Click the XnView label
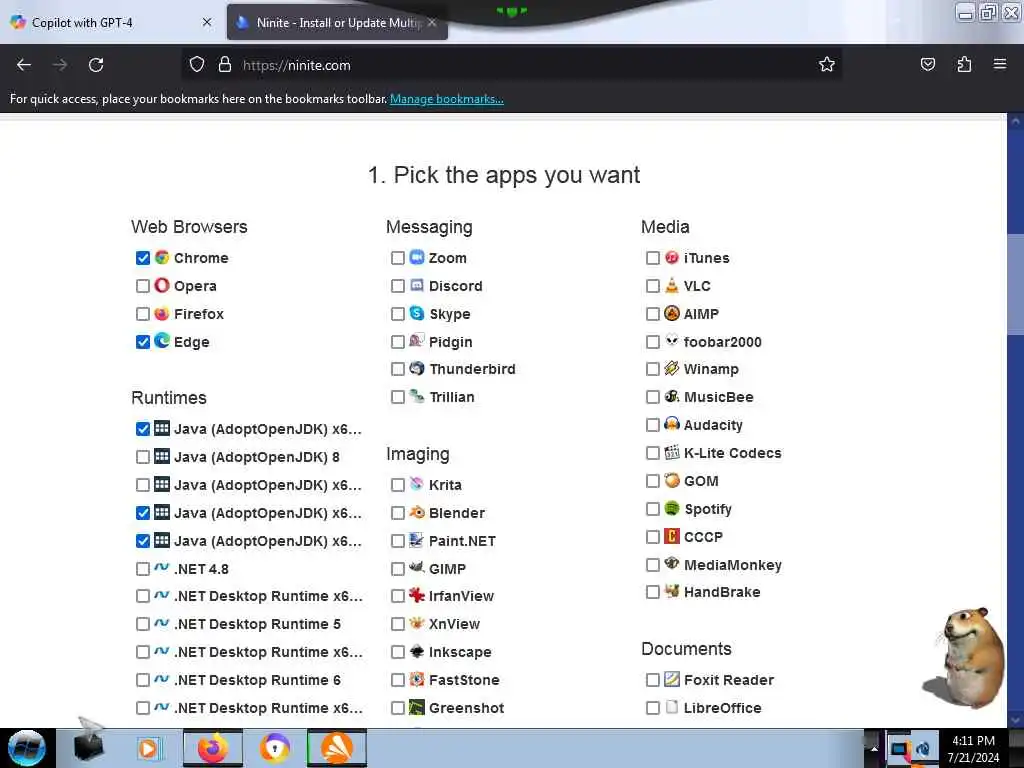The width and height of the screenshot is (1024, 768). coord(455,624)
